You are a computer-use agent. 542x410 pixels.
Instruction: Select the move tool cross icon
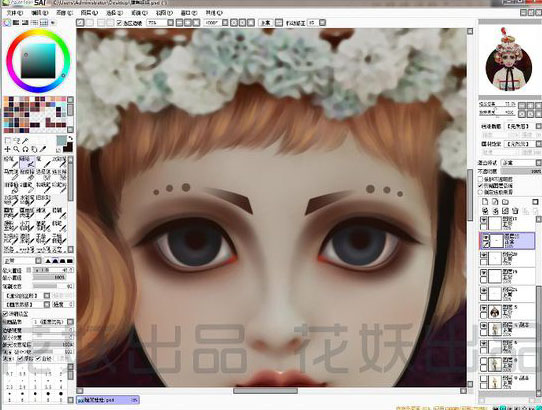7,149
